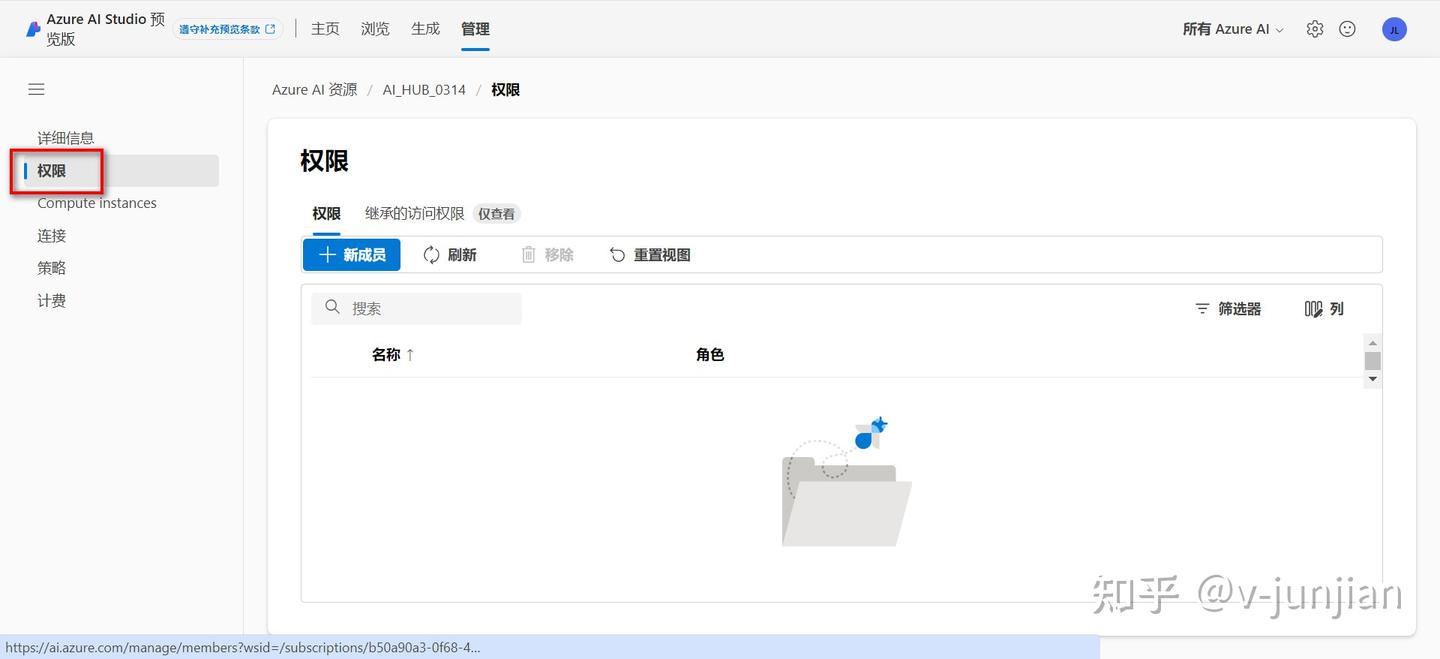Add a member with the 新成员 button
Screen dimensions: 1440x659
(x=351, y=254)
